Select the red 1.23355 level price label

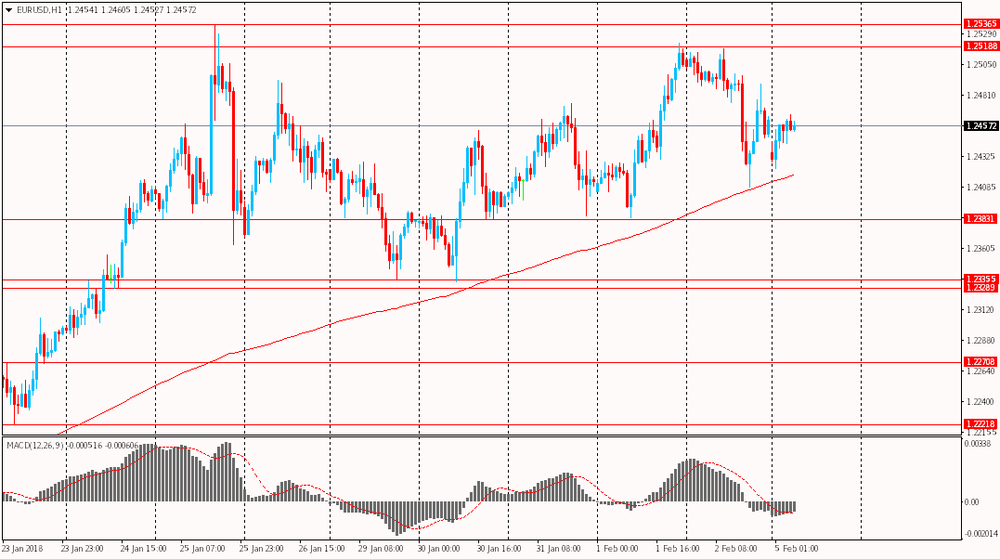tap(981, 279)
